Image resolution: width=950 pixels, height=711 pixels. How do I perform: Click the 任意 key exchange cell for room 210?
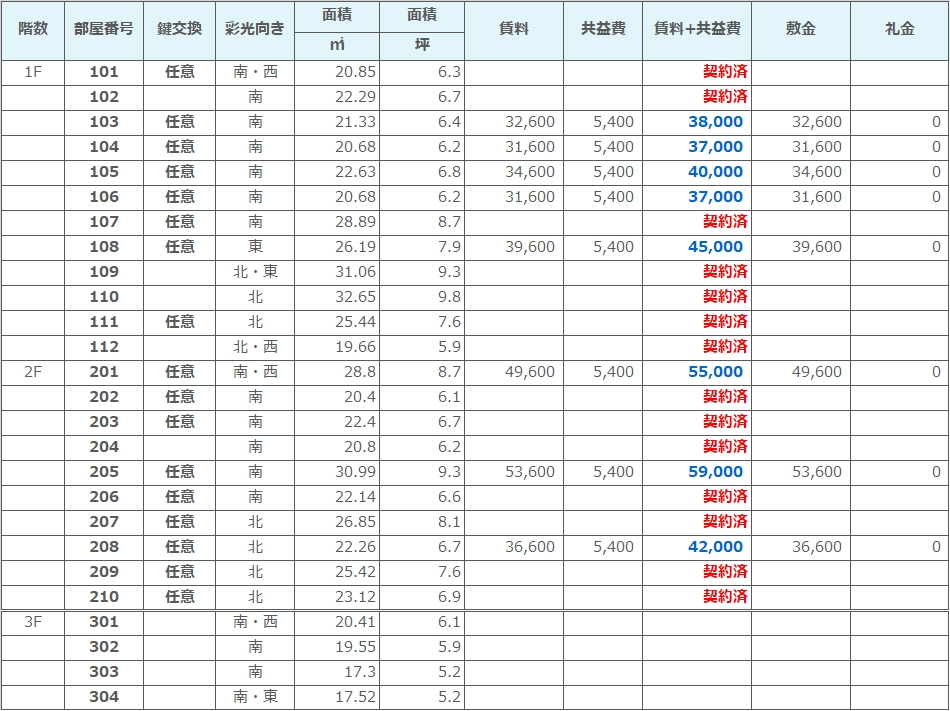click(180, 597)
